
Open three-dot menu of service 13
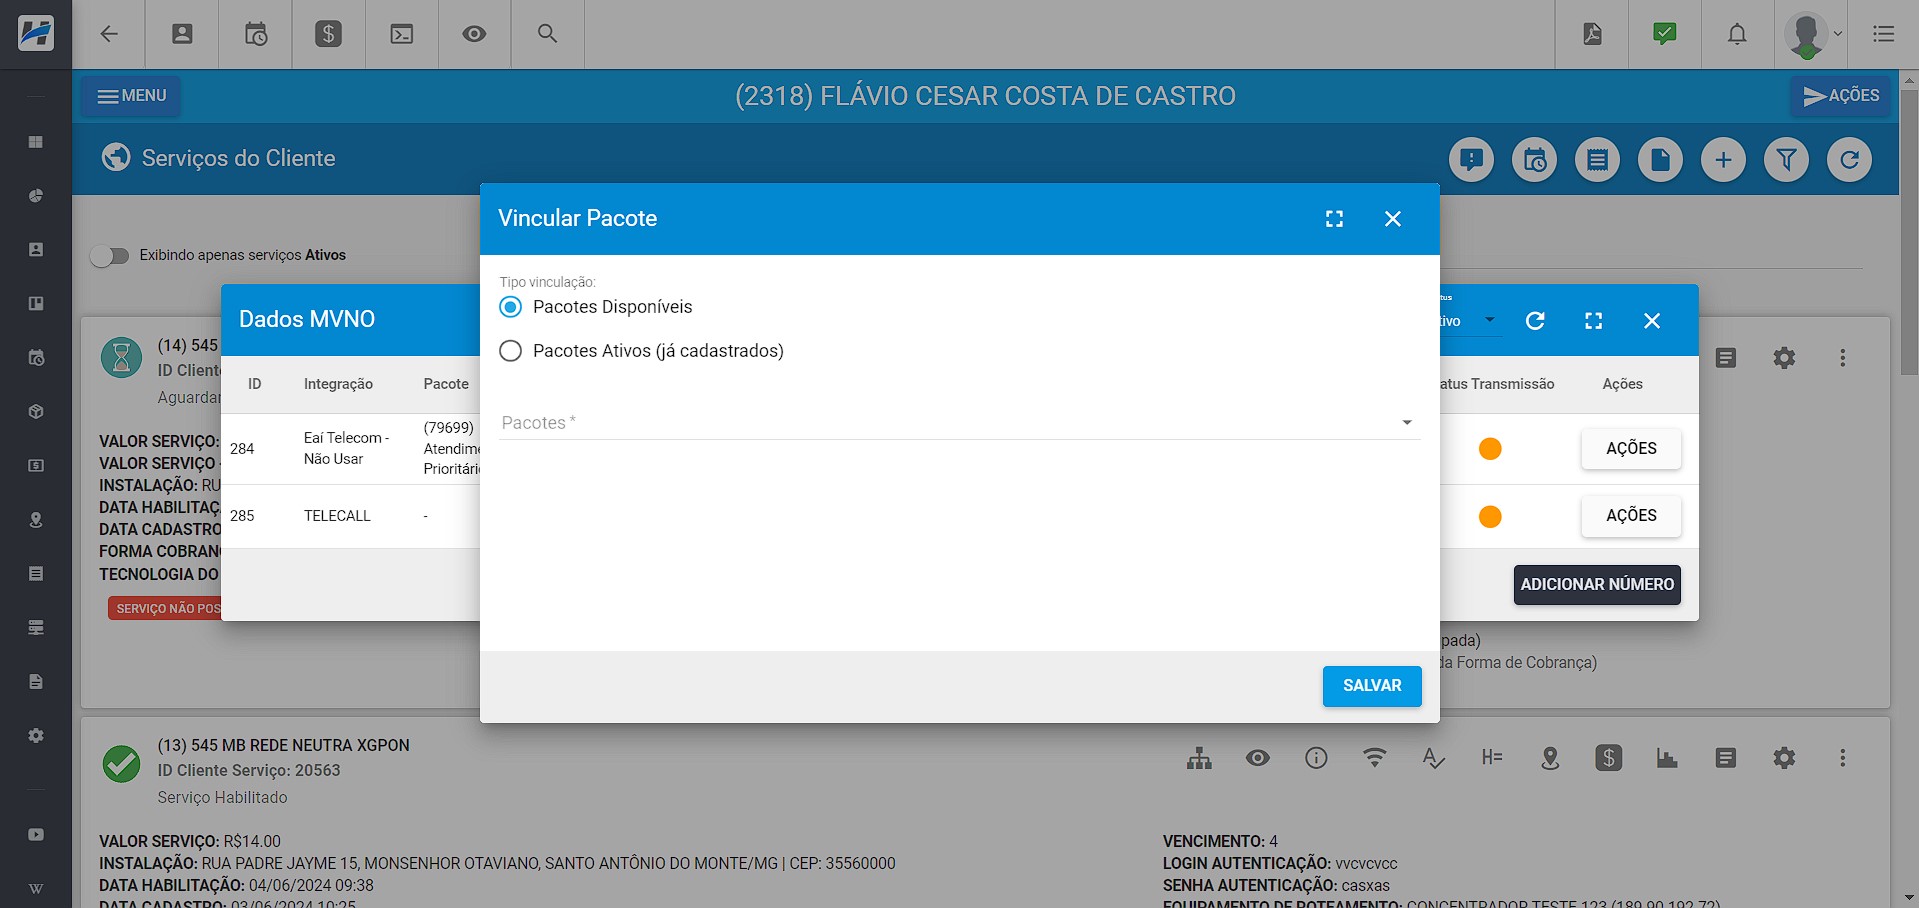point(1843,759)
